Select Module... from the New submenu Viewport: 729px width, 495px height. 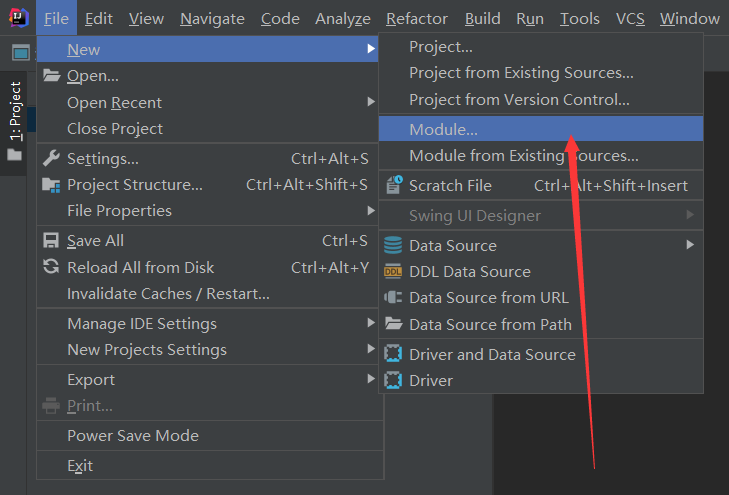(444, 129)
